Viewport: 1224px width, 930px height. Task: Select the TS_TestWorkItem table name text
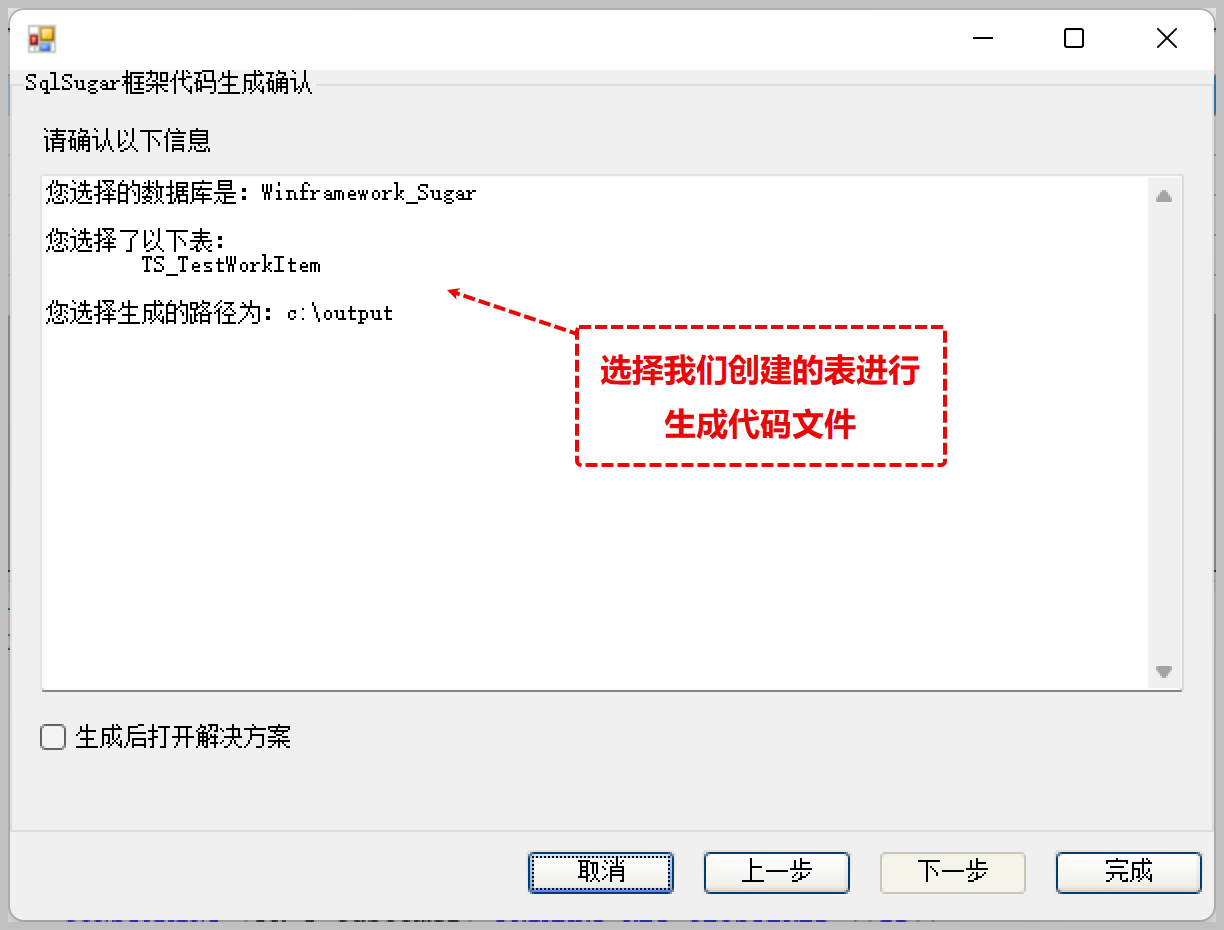tap(231, 265)
